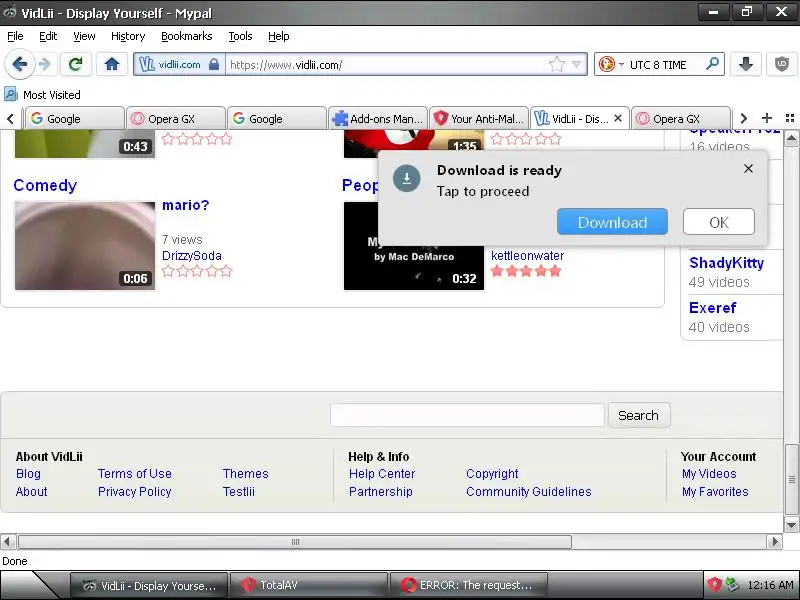Screen dimensions: 800x600
Task: Open a new tab with plus button
Action: (x=766, y=118)
